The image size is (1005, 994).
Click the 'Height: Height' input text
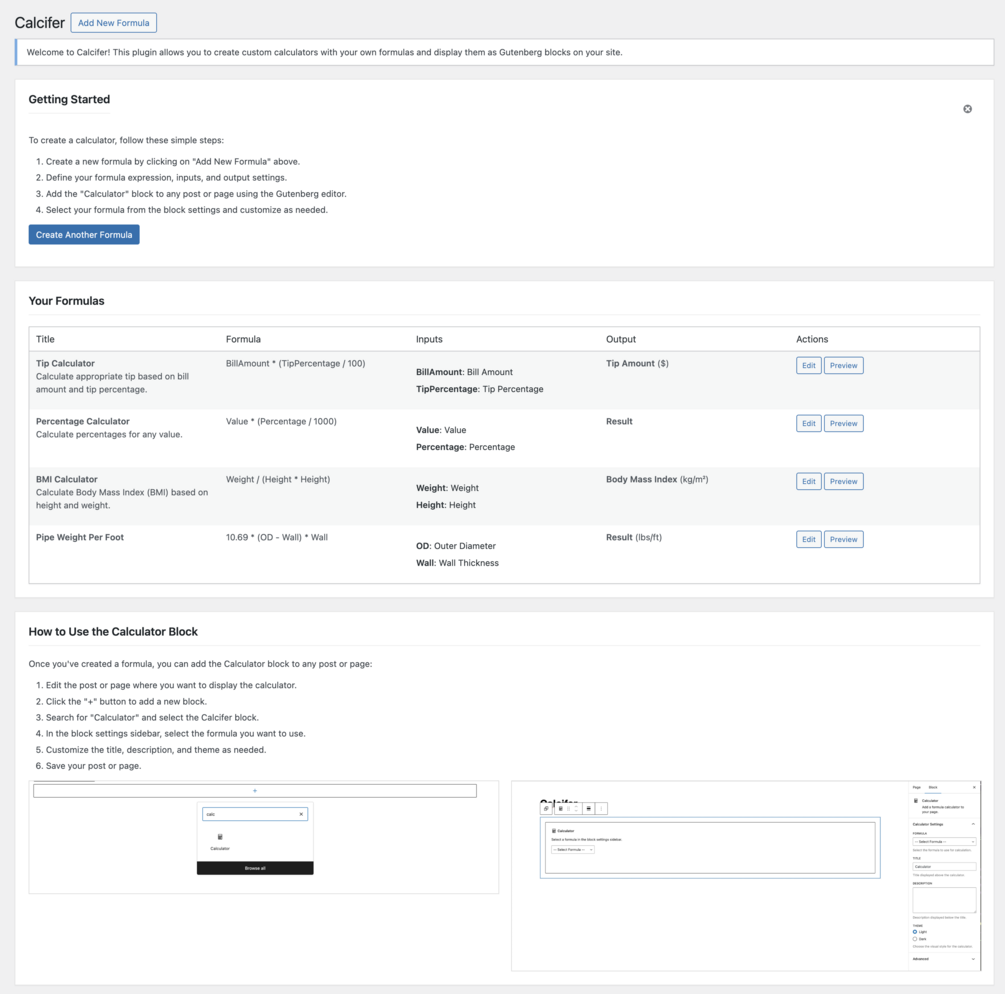pos(445,505)
